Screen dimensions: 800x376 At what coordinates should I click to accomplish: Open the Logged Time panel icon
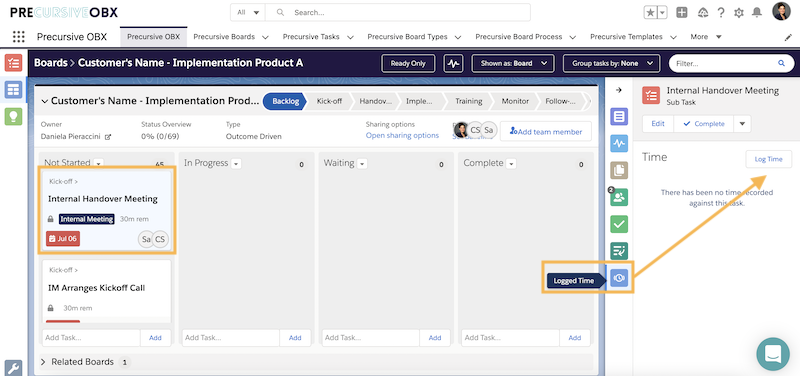coord(619,278)
